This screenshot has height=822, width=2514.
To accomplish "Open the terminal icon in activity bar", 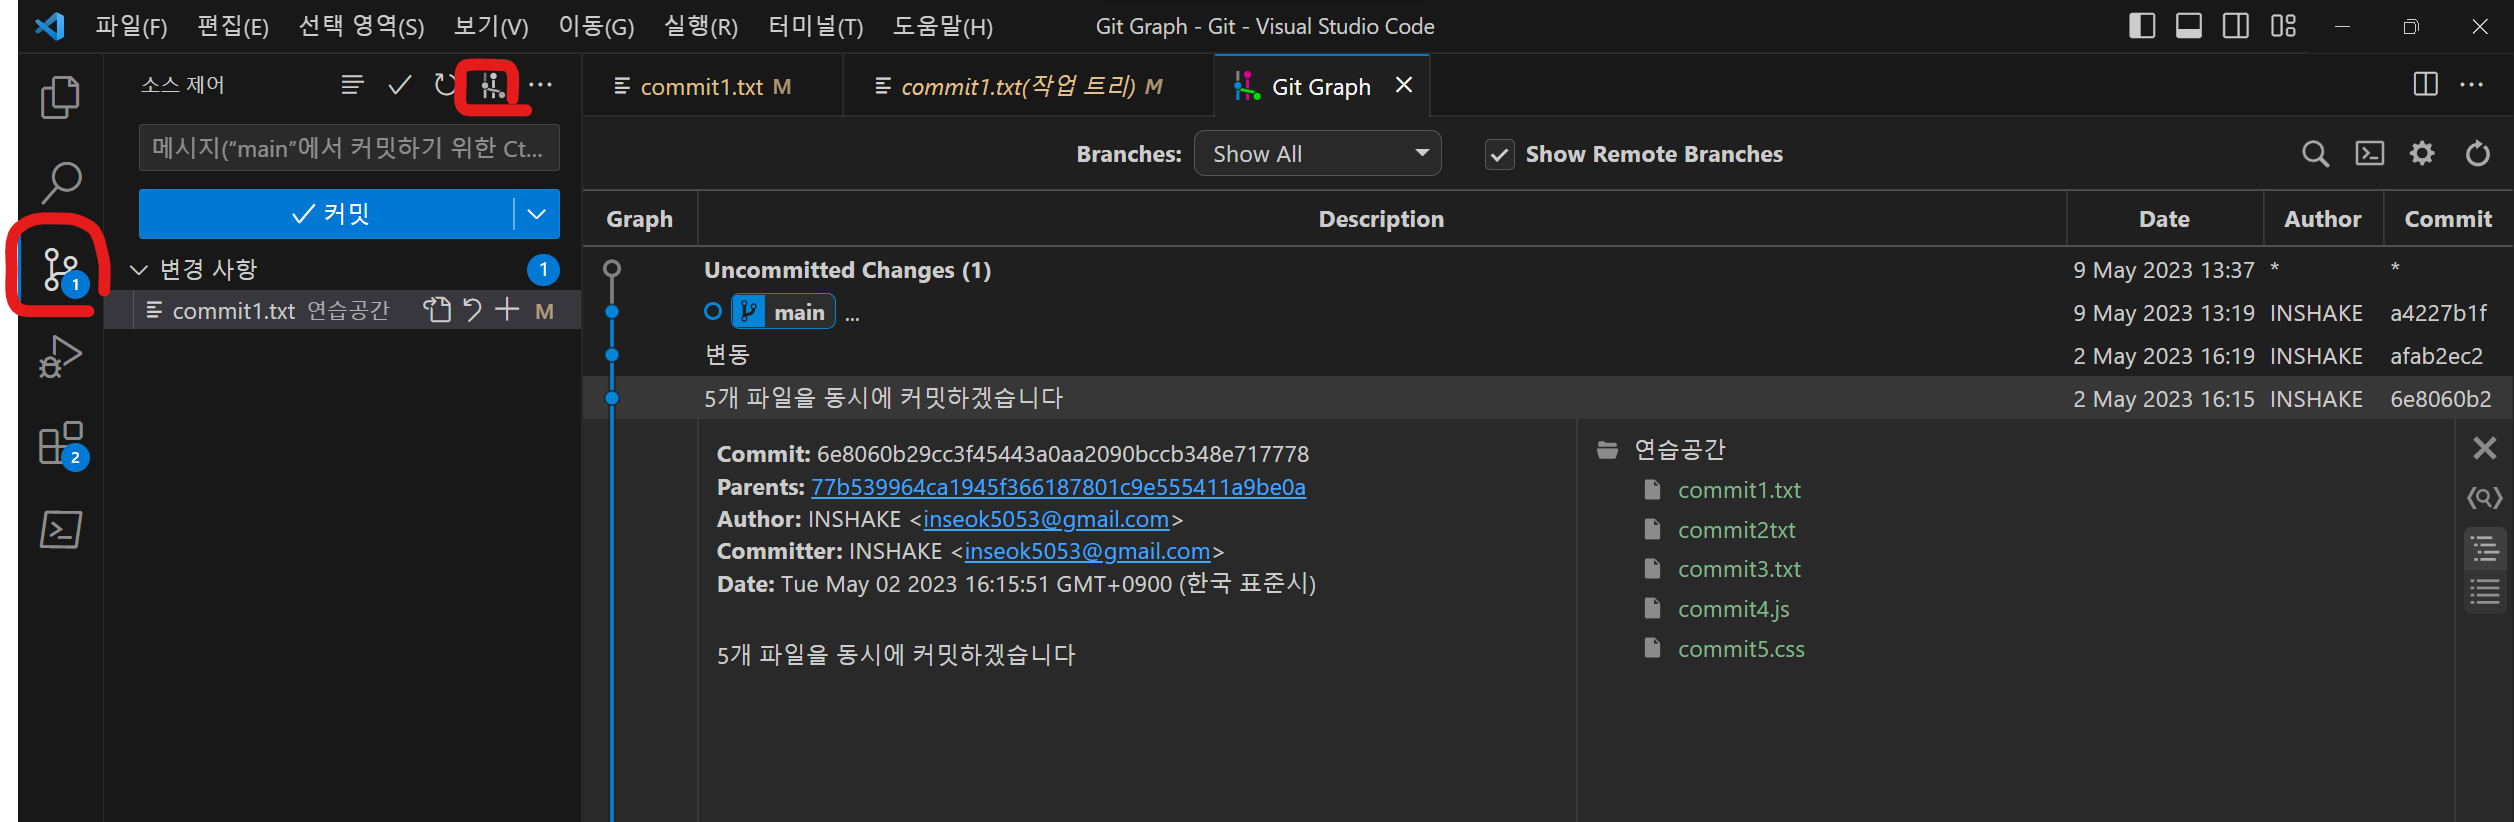I will point(60,529).
